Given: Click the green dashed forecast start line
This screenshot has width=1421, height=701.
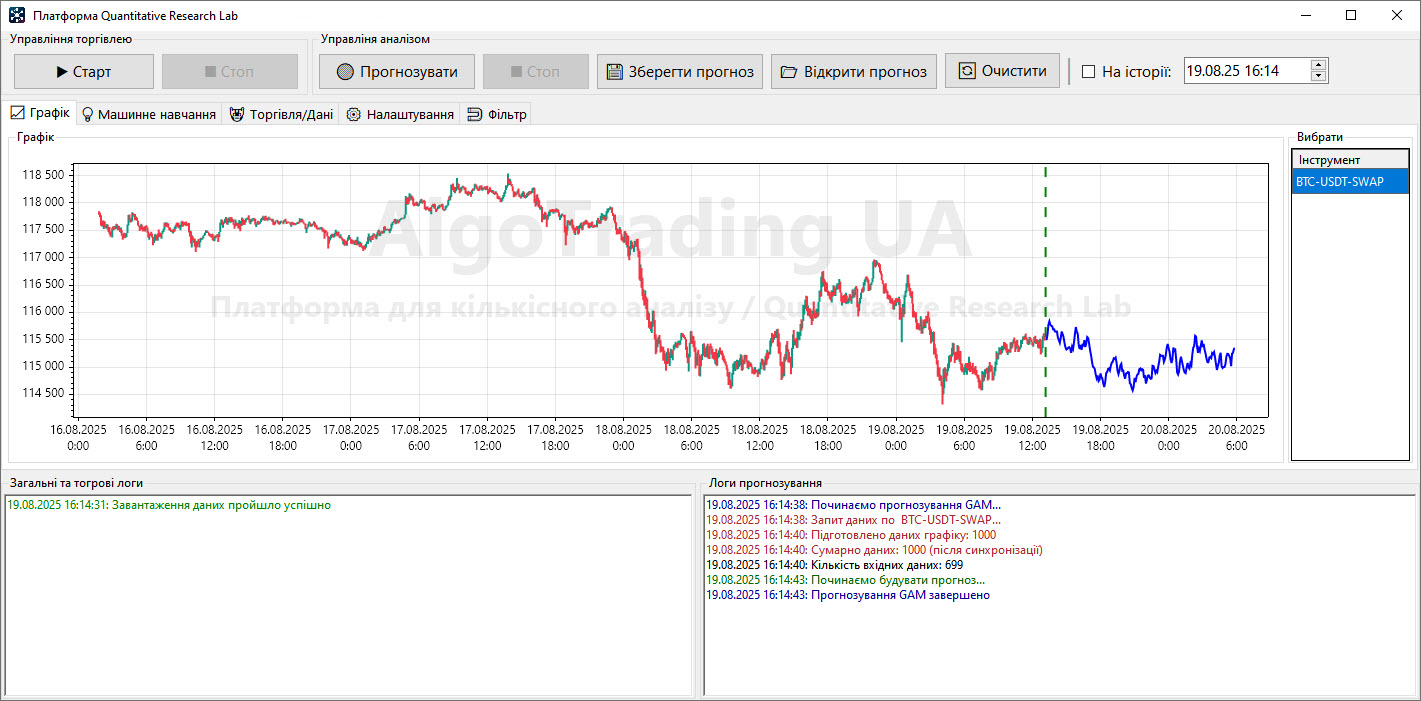Looking at the screenshot, I should pyautogui.click(x=1045, y=250).
